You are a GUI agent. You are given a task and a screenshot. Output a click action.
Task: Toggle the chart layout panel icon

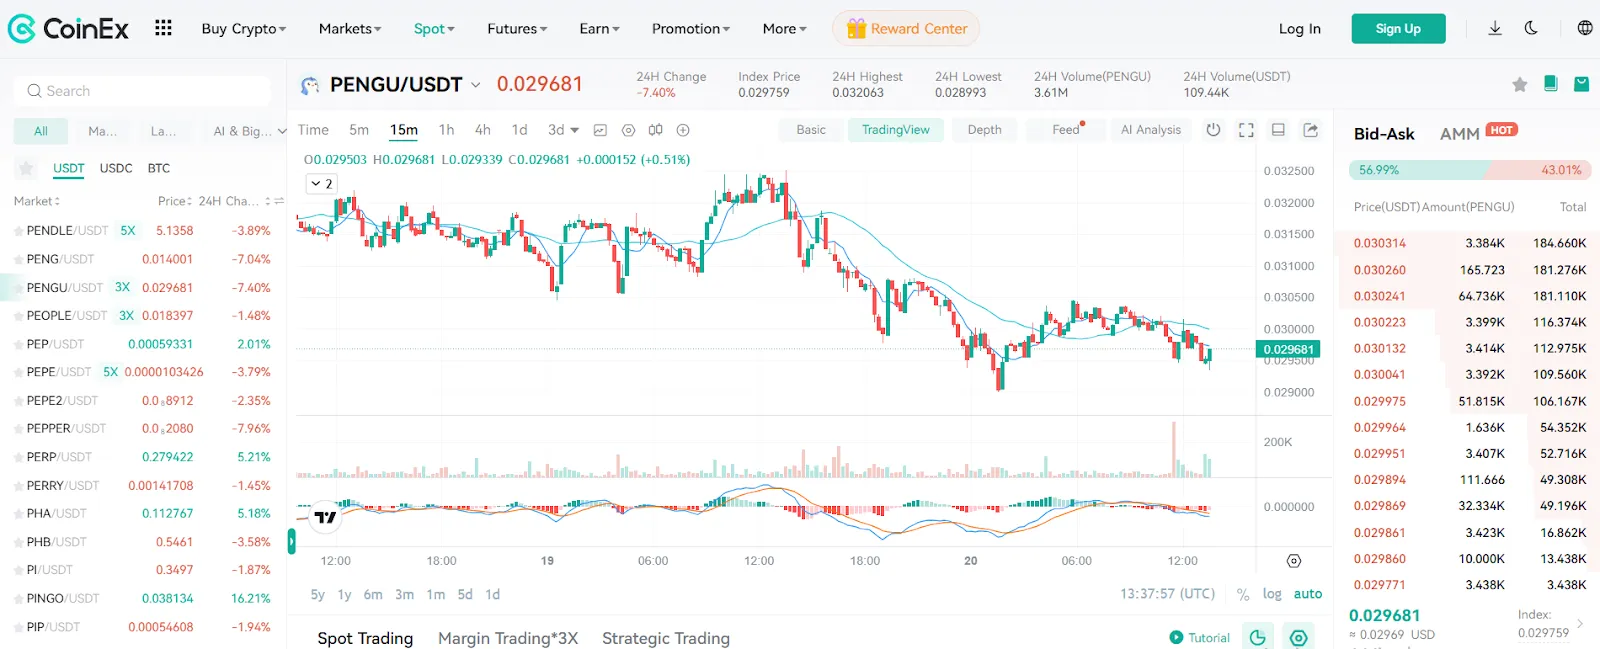(x=1278, y=130)
